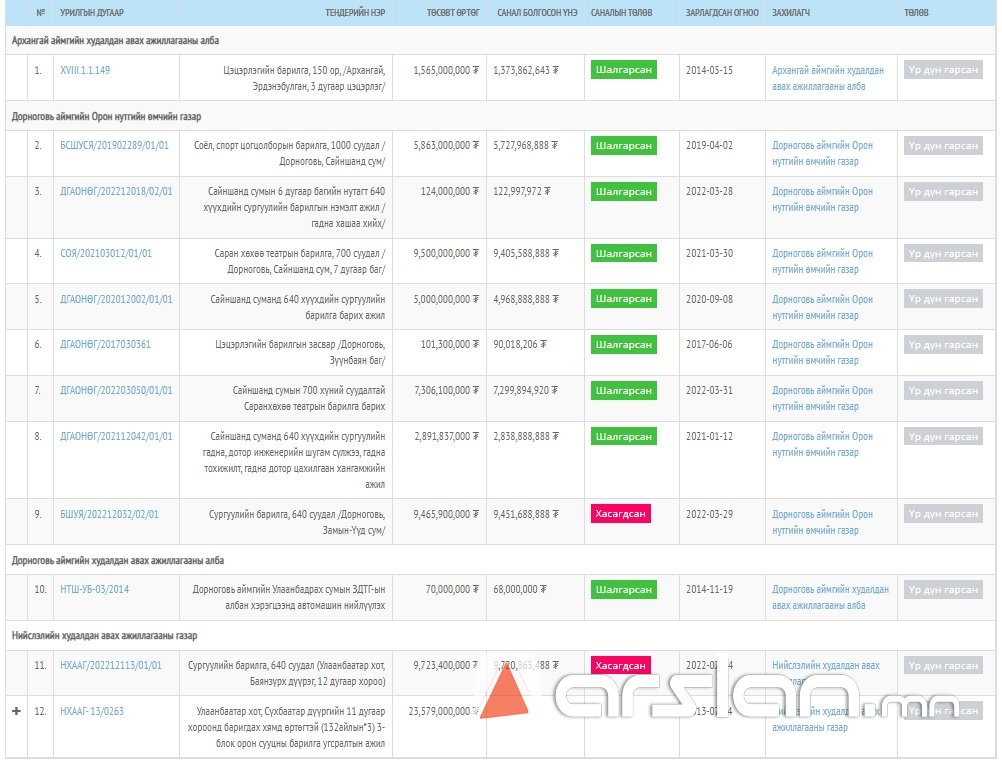Viewport: 1002px width, 762px height.
Task: Sort by the Зарлагдсан огноо column header
Action: pyautogui.click(x=722, y=13)
